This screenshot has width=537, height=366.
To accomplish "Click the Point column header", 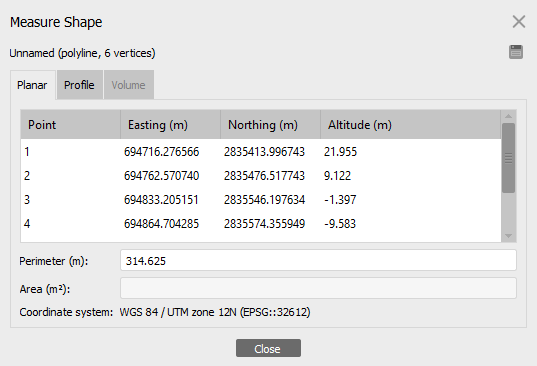I will [71, 125].
